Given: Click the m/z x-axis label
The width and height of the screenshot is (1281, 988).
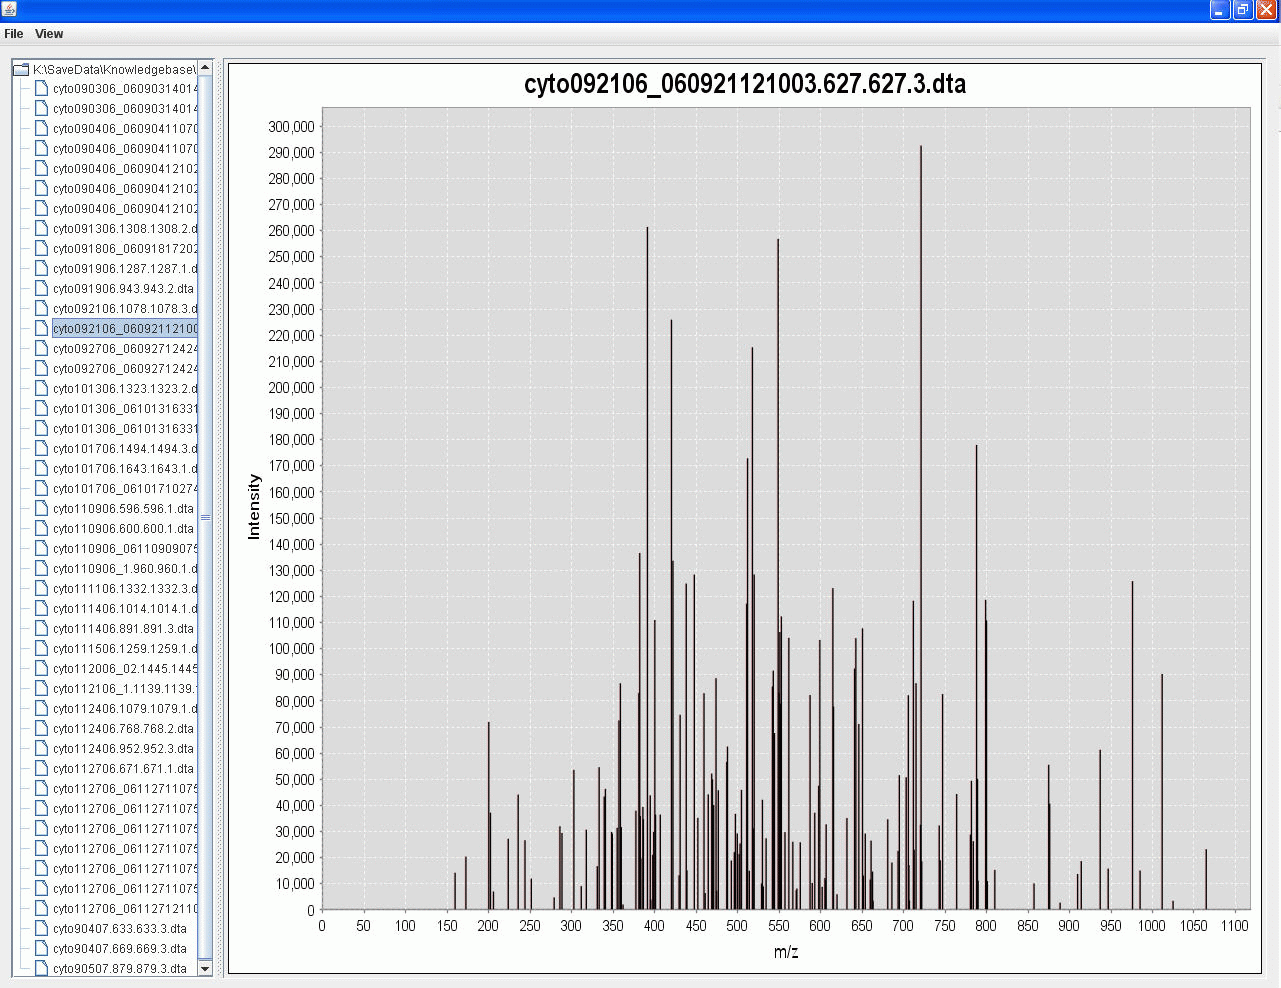Looking at the screenshot, I should 786,952.
